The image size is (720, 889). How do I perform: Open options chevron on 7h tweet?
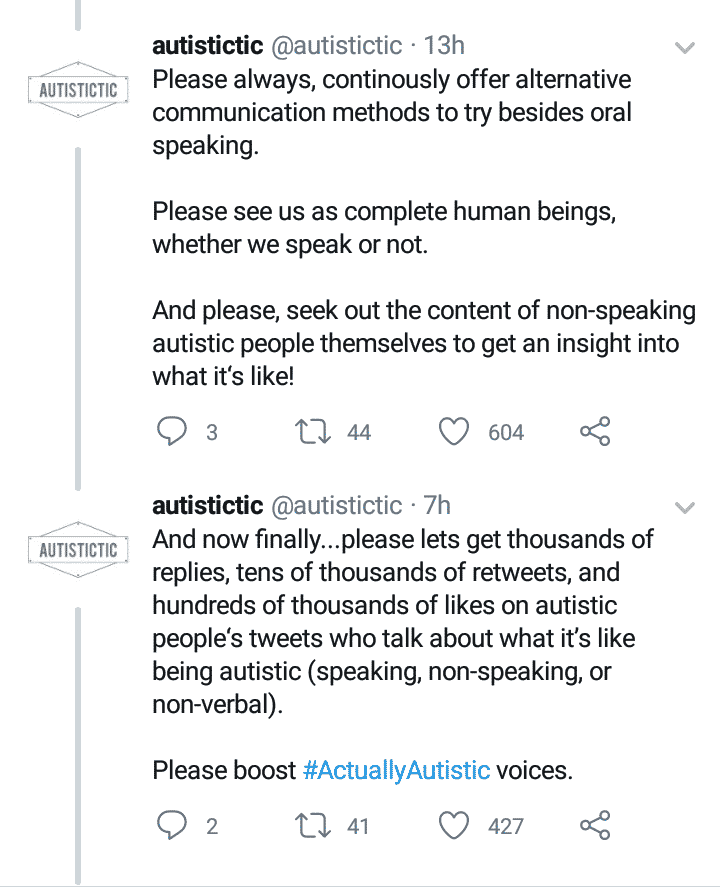[x=685, y=507]
